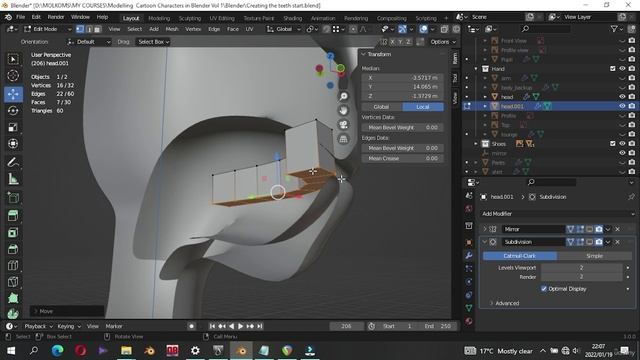Switch Transform to Local coordinates
640x360 pixels.
pyautogui.click(x=423, y=107)
